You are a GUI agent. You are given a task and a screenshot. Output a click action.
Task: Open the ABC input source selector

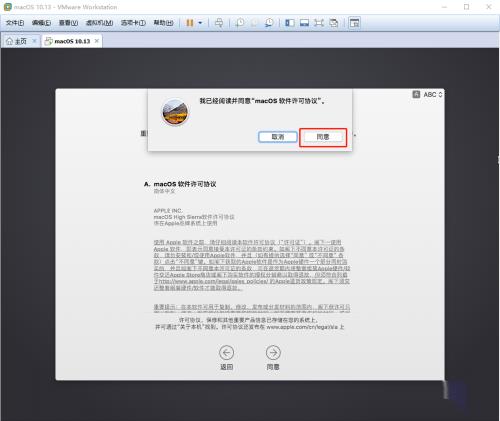433,94
